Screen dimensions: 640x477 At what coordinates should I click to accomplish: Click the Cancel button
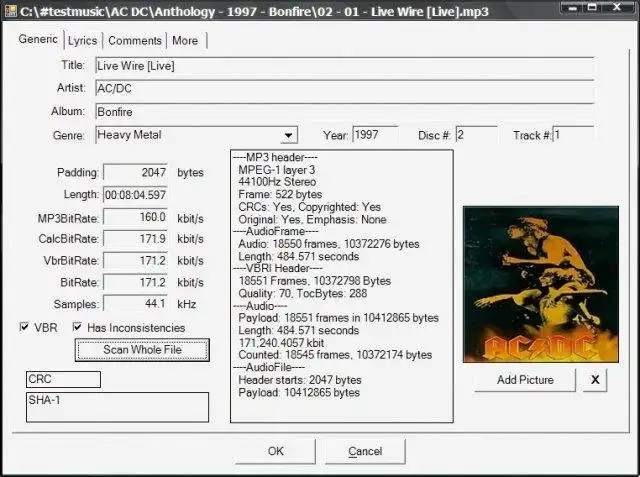[x=365, y=451]
